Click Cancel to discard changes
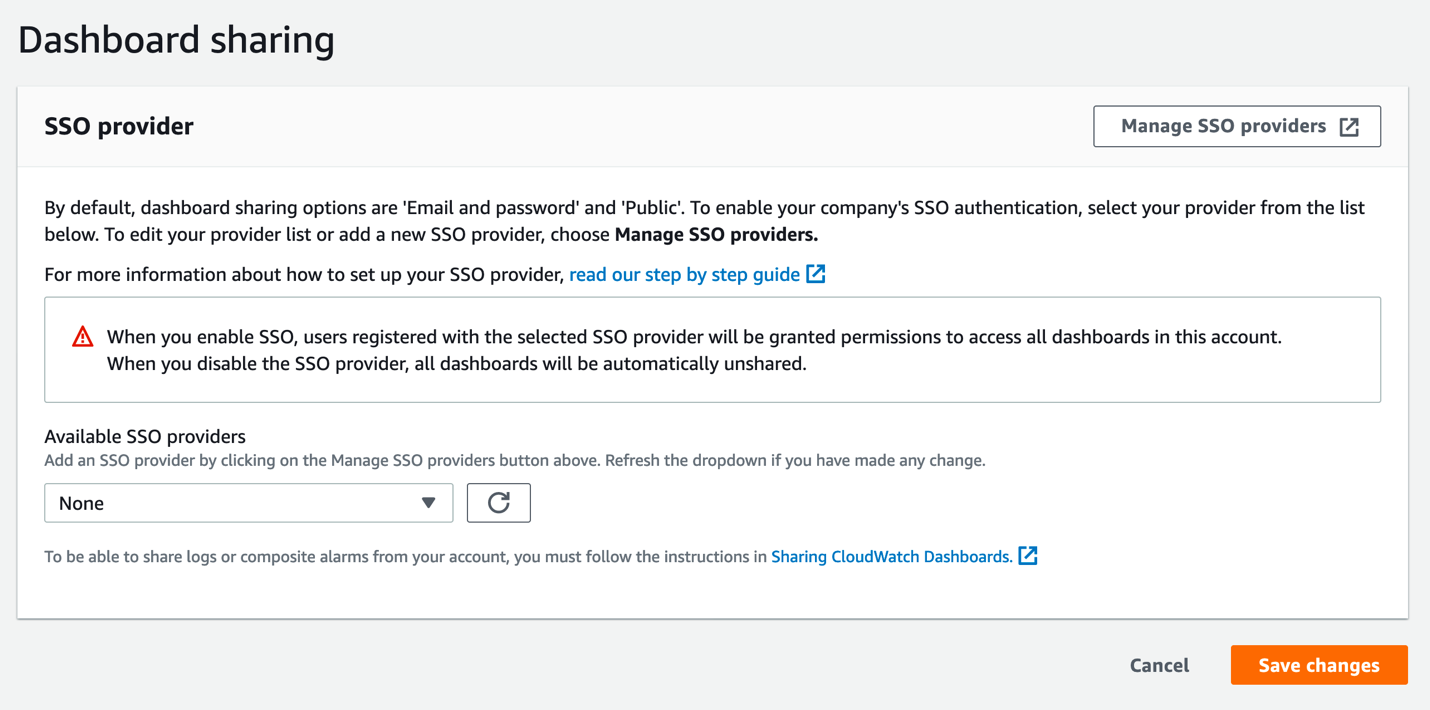 click(x=1159, y=664)
